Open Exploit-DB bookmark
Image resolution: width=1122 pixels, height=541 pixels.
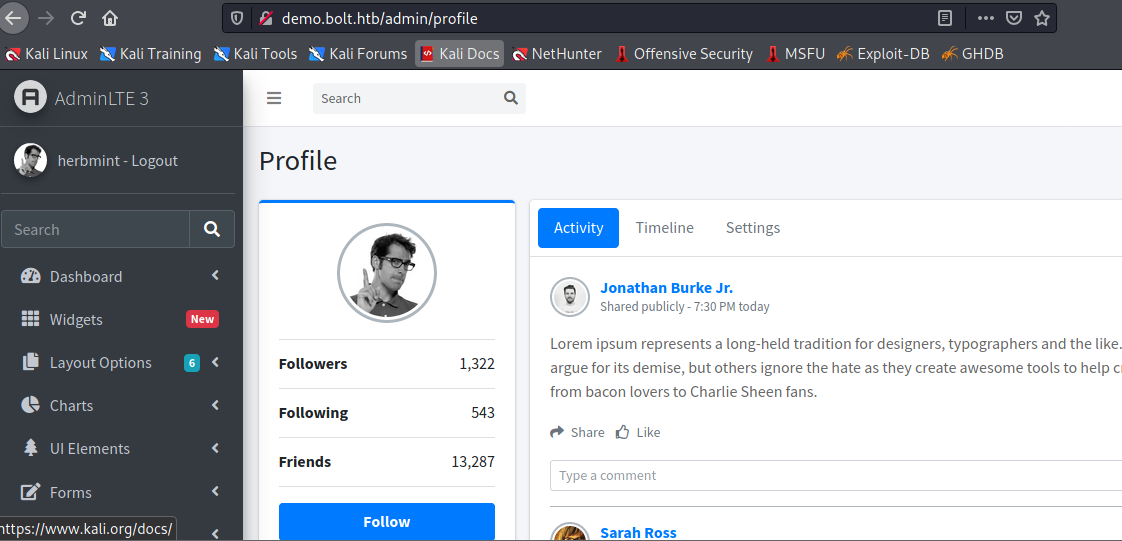click(x=883, y=54)
